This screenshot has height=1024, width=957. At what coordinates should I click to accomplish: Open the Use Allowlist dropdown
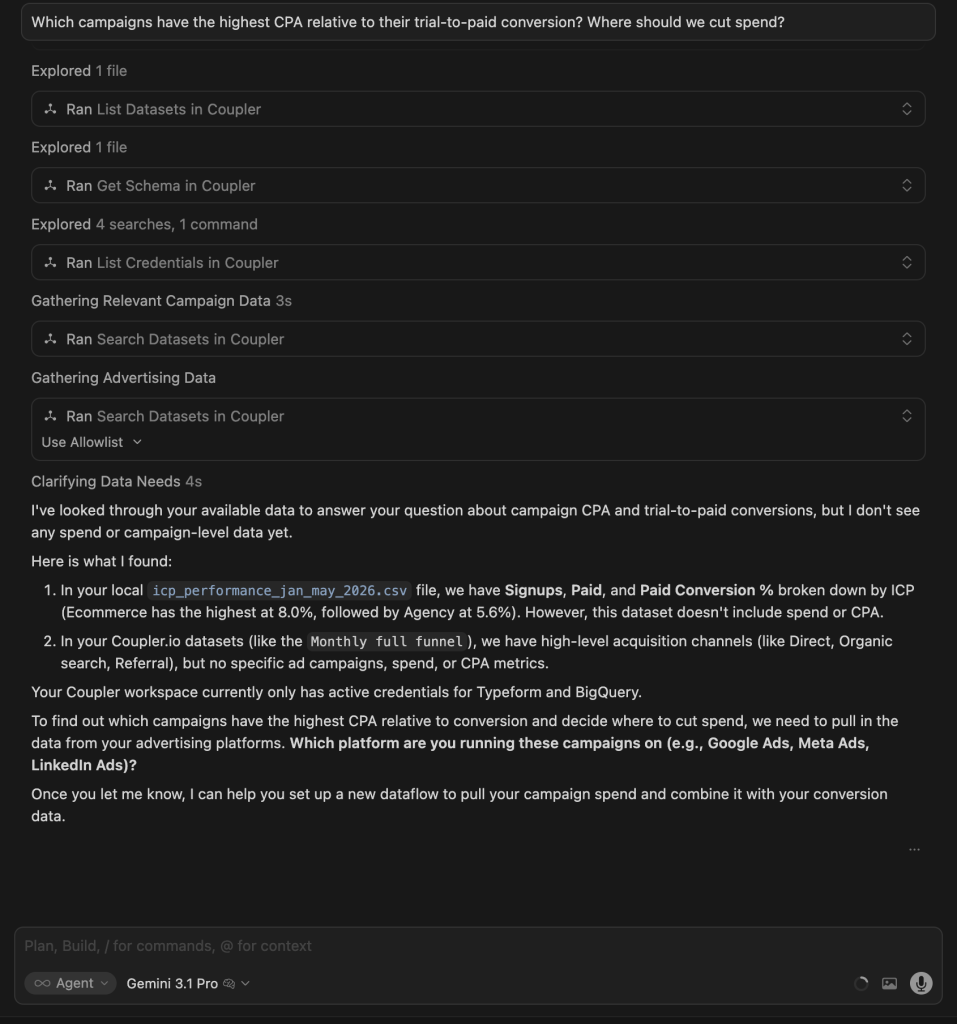91,442
